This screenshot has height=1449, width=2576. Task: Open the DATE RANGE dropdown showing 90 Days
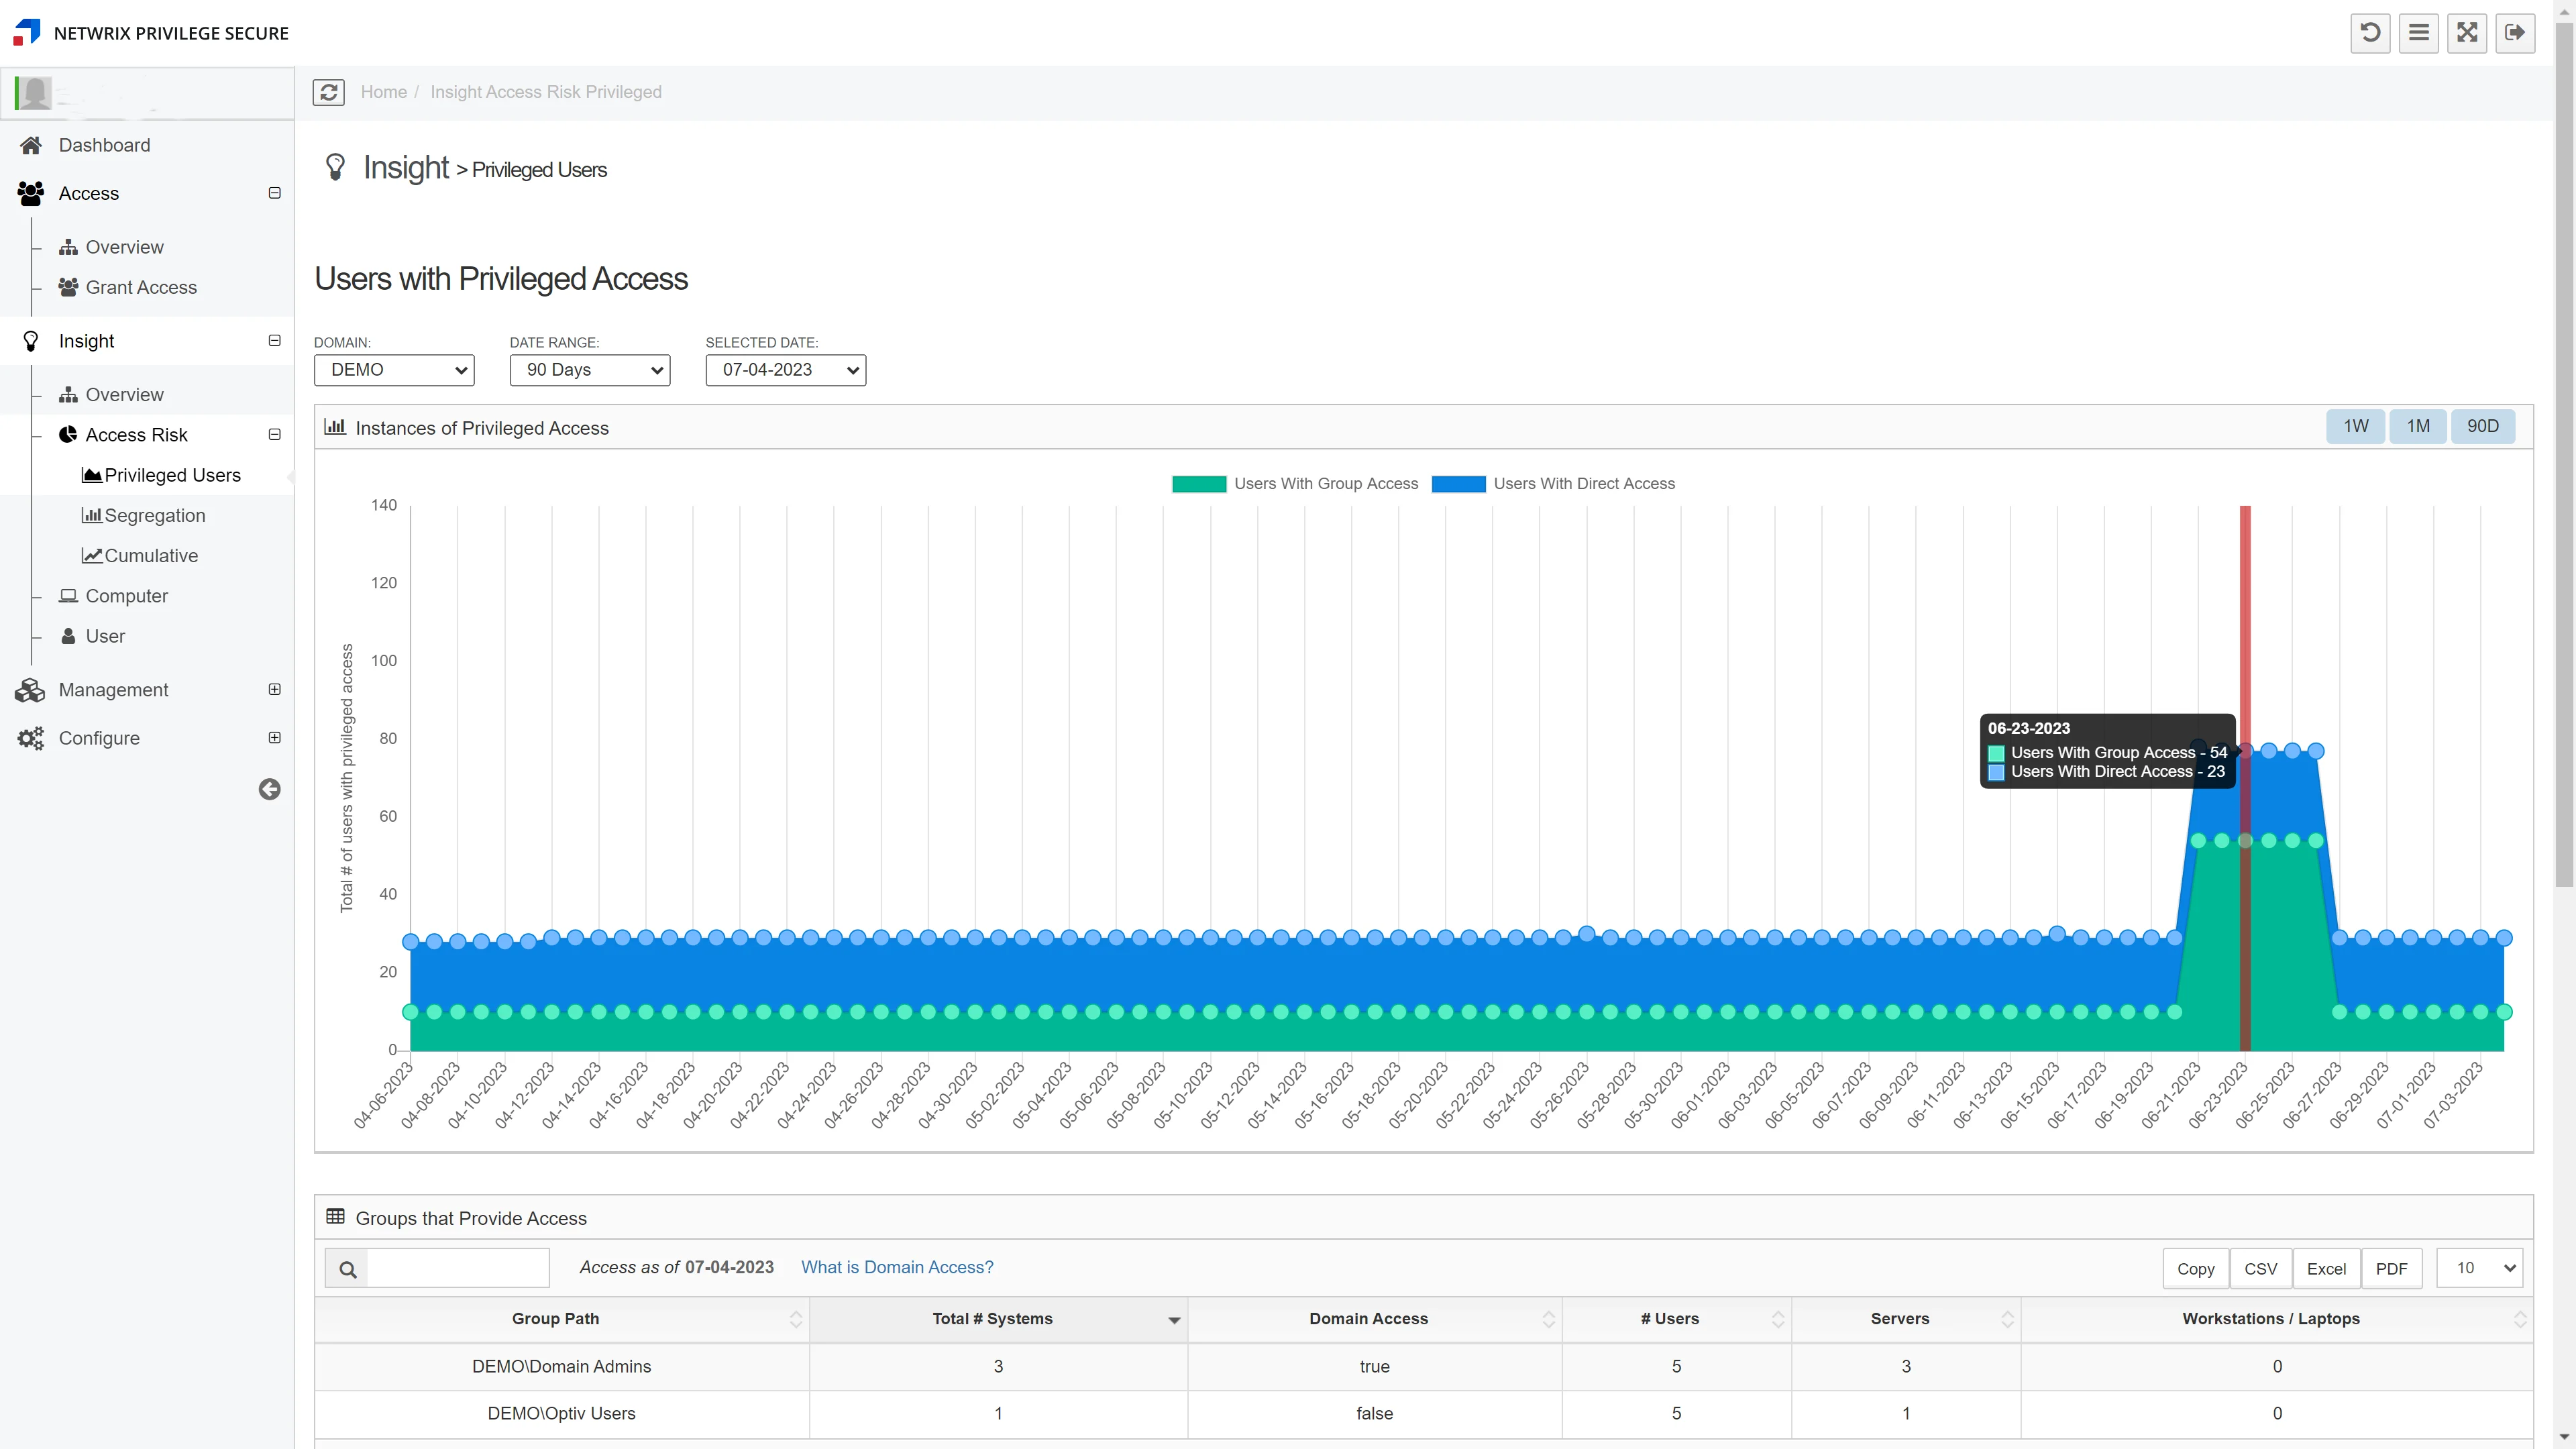590,370
